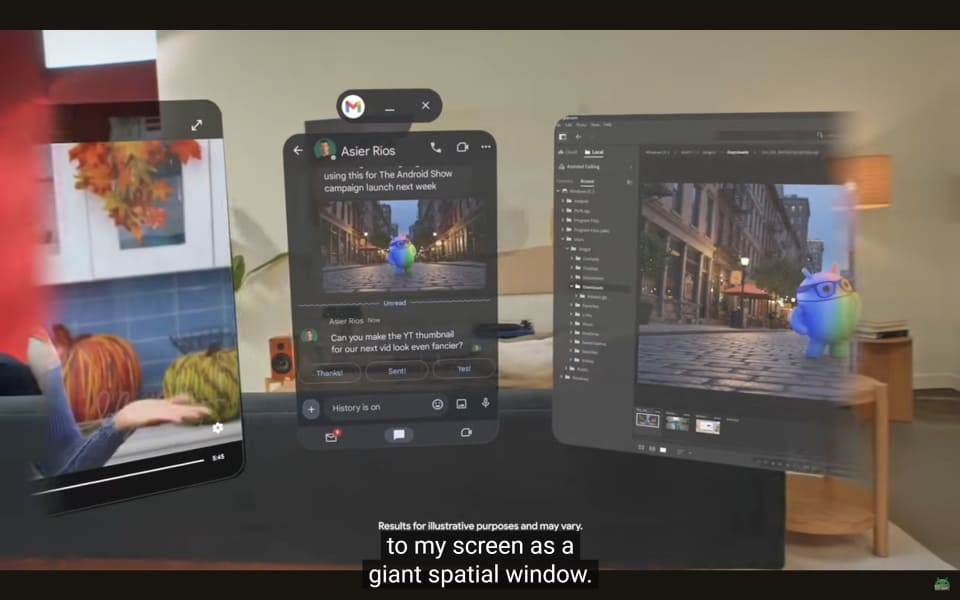Open the Mail tab with unread badge
Image resolution: width=960 pixels, height=600 pixels.
[332, 437]
